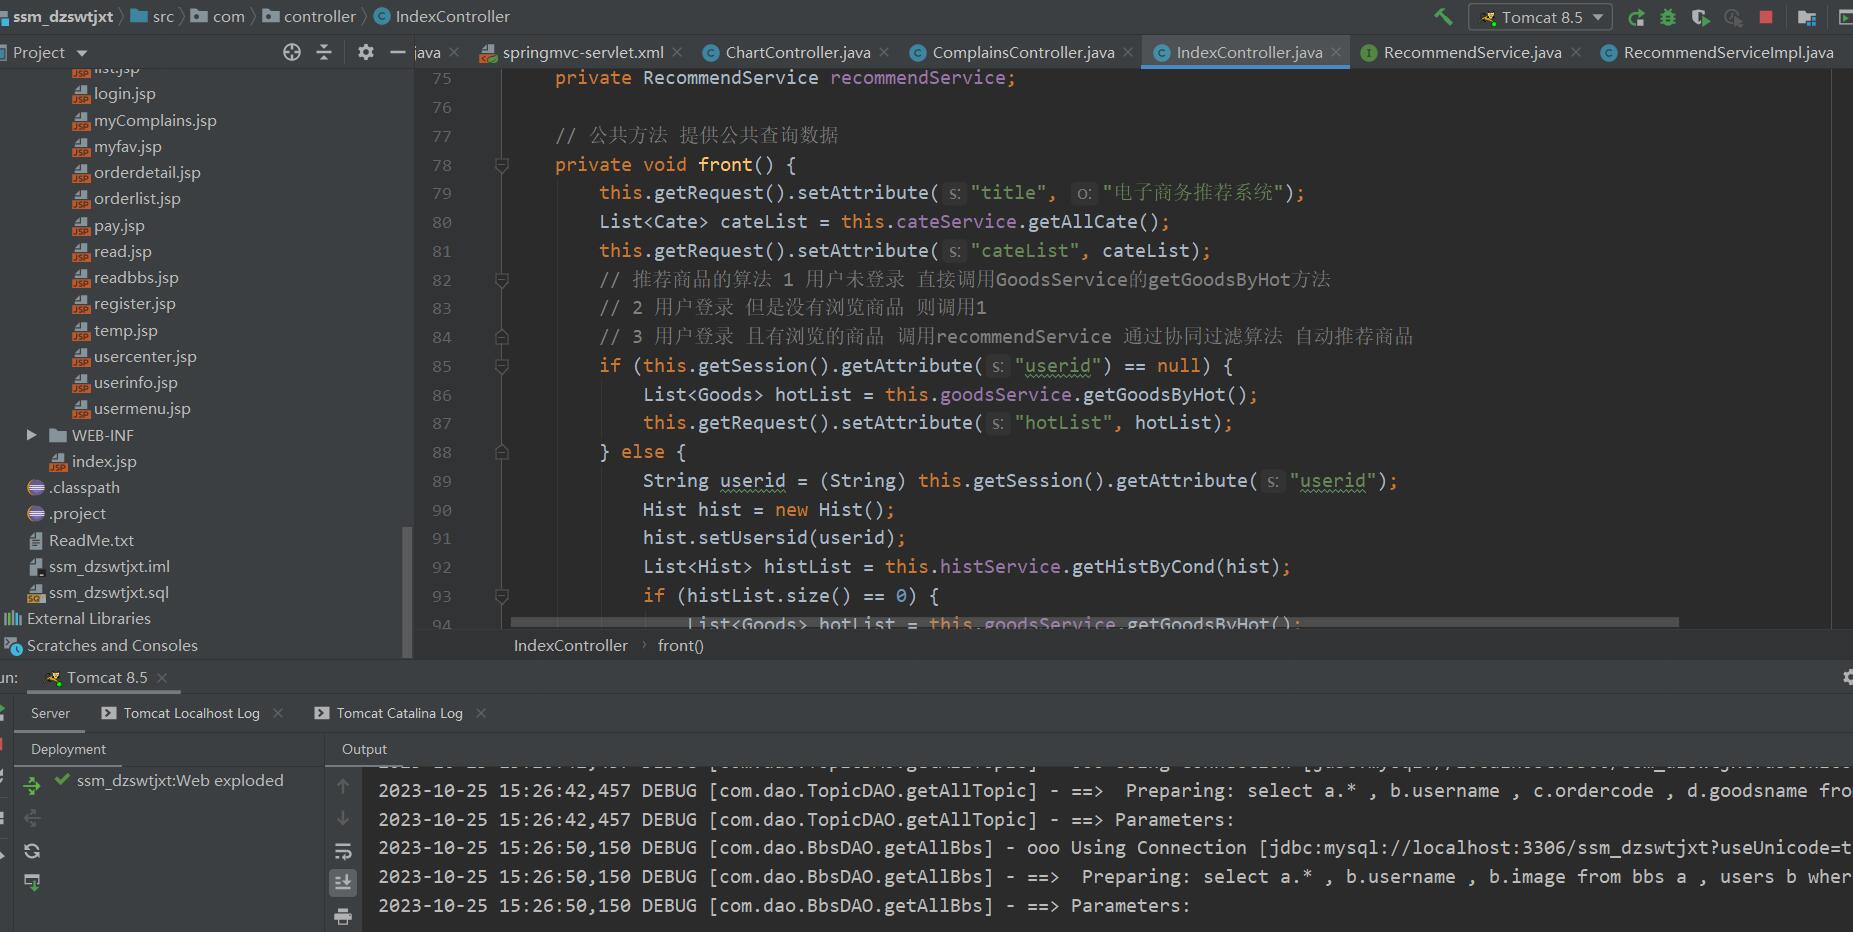This screenshot has width=1853, height=932.
Task: Close the ChartController.java editor tab
Action: [884, 52]
